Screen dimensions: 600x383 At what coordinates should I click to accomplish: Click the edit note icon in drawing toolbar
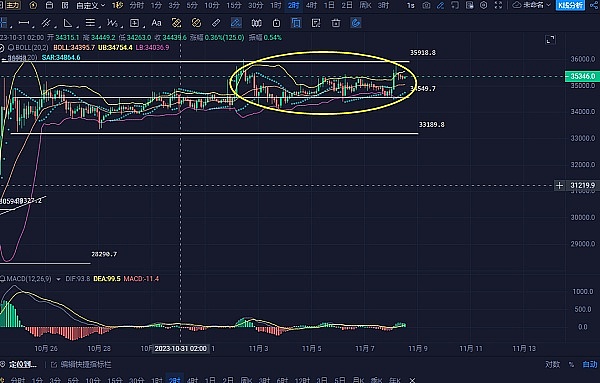[x=316, y=23]
